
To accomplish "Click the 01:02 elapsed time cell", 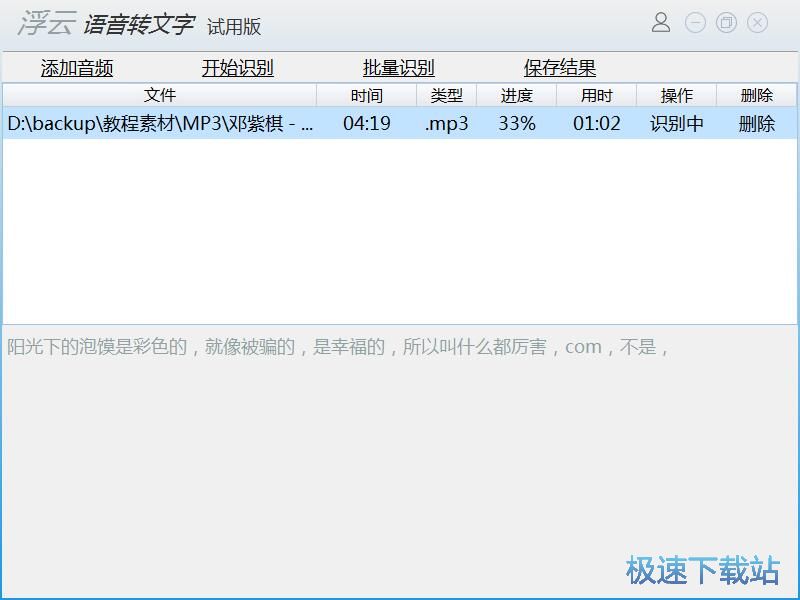I will tap(596, 123).
